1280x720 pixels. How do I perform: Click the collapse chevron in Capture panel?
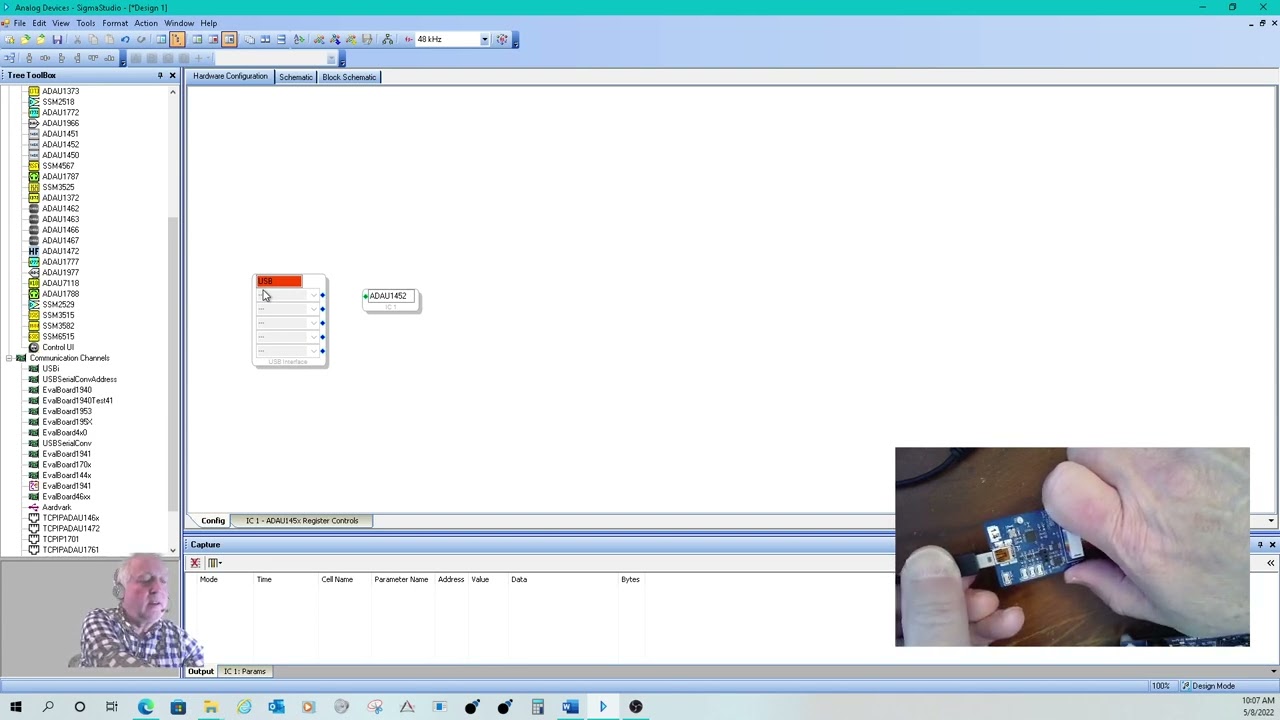[1270, 564]
